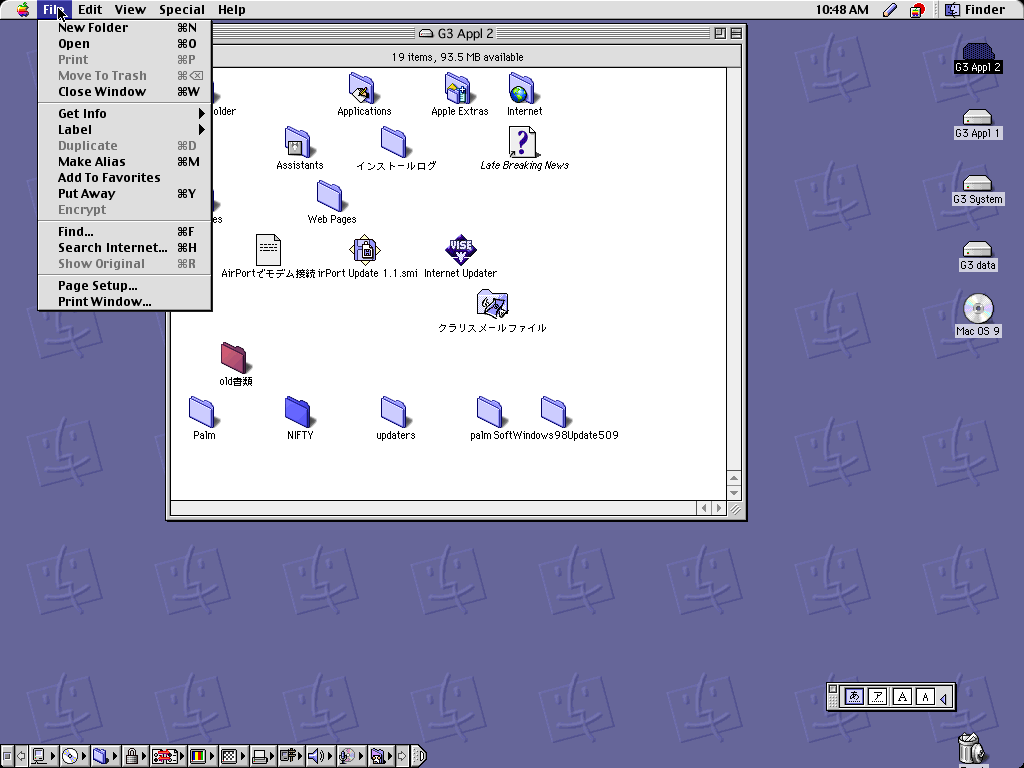This screenshot has height=768, width=1024.
Task: Choose Find… in the File menu
Action: [125, 231]
